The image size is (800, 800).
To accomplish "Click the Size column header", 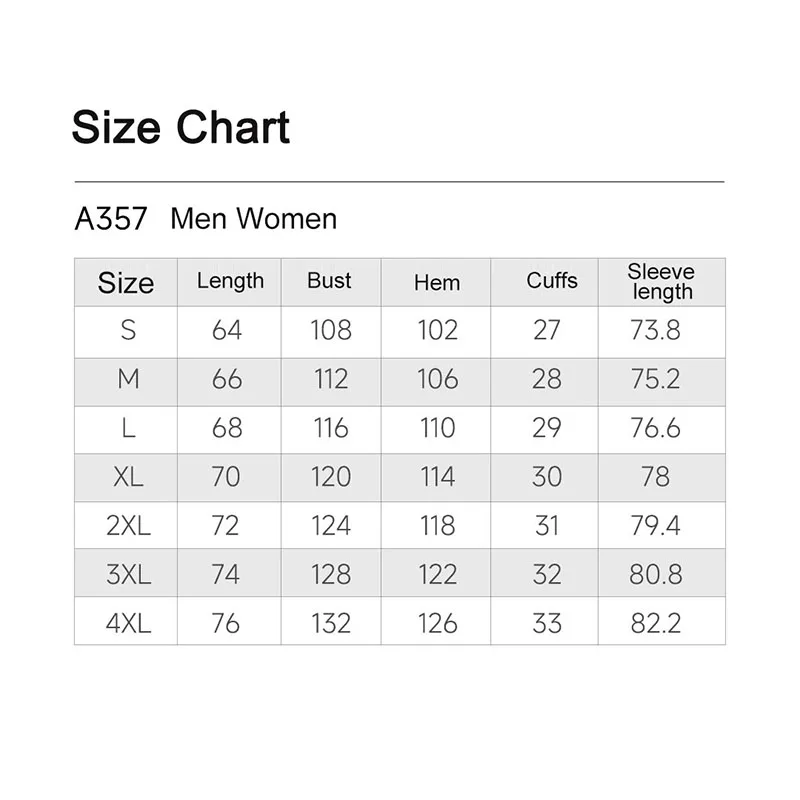I will point(126,283).
